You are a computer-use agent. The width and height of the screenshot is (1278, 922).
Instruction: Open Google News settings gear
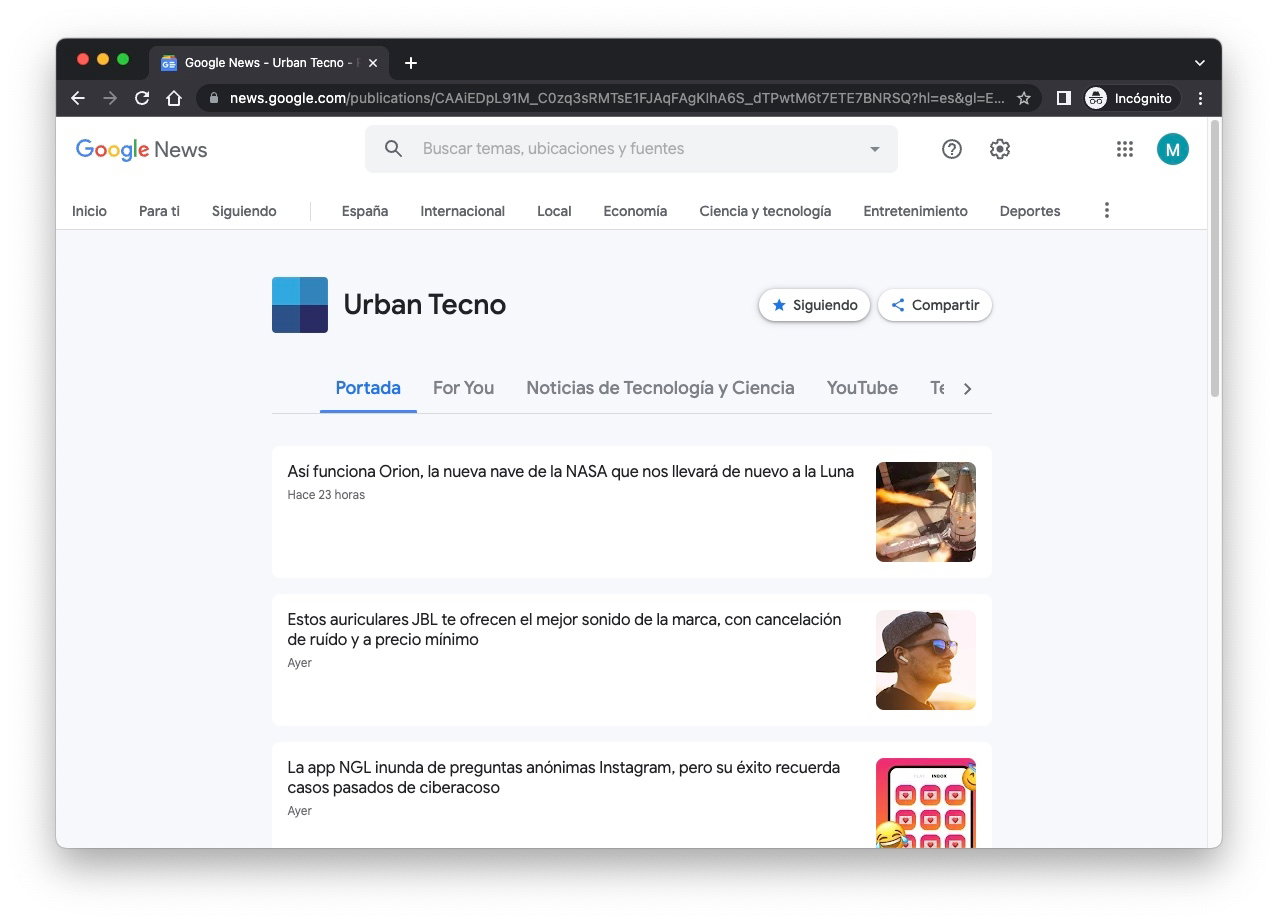click(x=999, y=148)
